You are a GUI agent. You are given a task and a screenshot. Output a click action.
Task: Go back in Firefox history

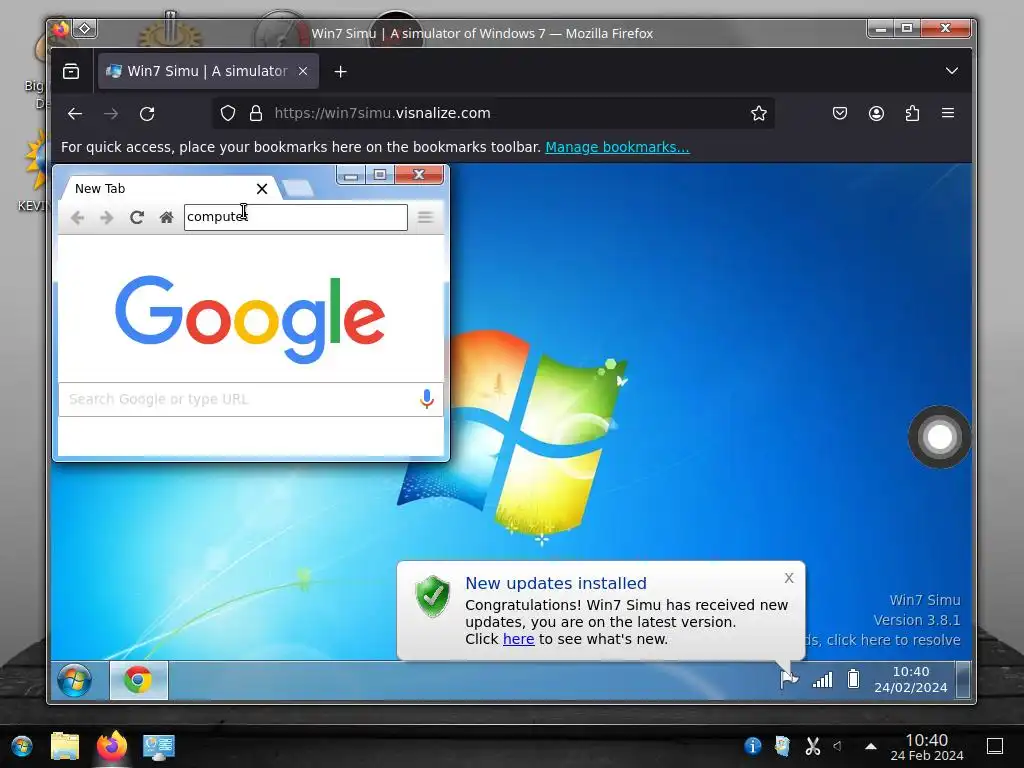74,114
